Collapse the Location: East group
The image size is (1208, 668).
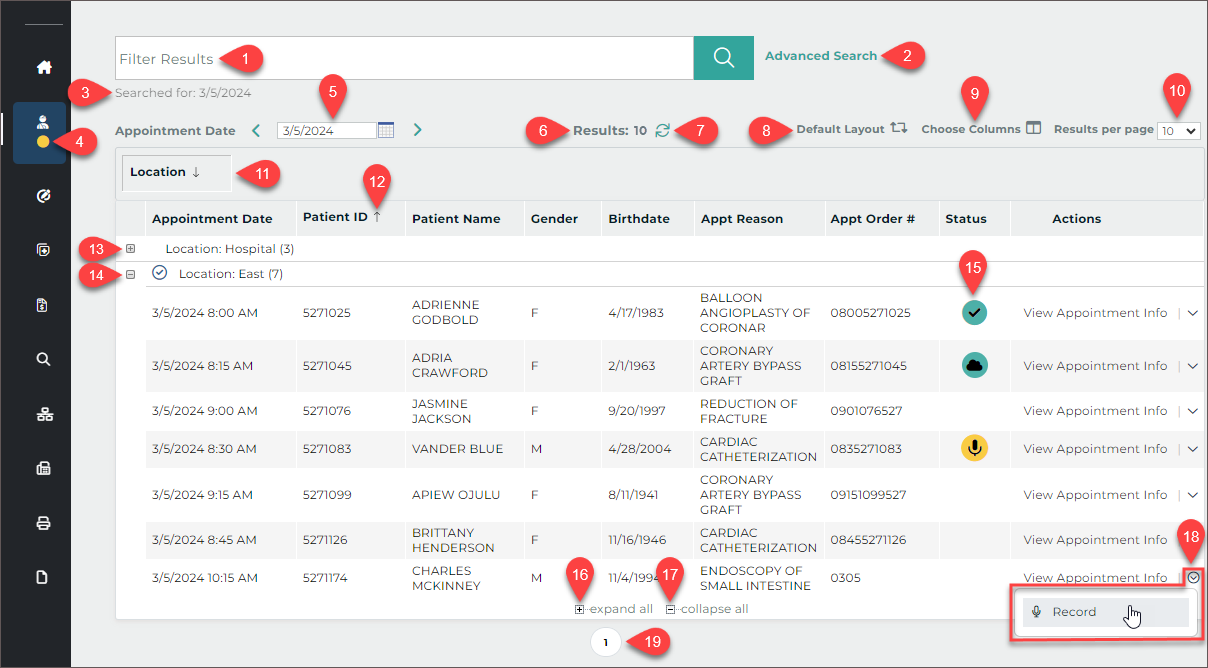130,274
